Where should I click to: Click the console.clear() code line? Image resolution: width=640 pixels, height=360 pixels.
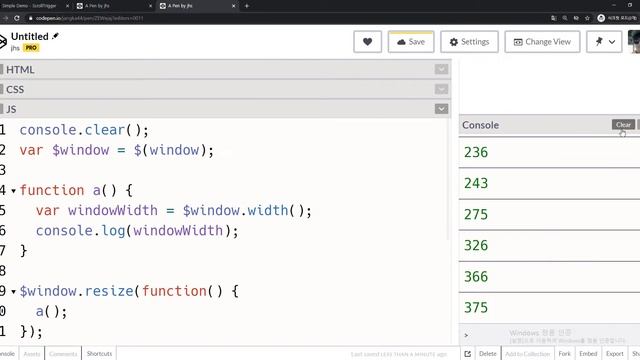click(84, 130)
